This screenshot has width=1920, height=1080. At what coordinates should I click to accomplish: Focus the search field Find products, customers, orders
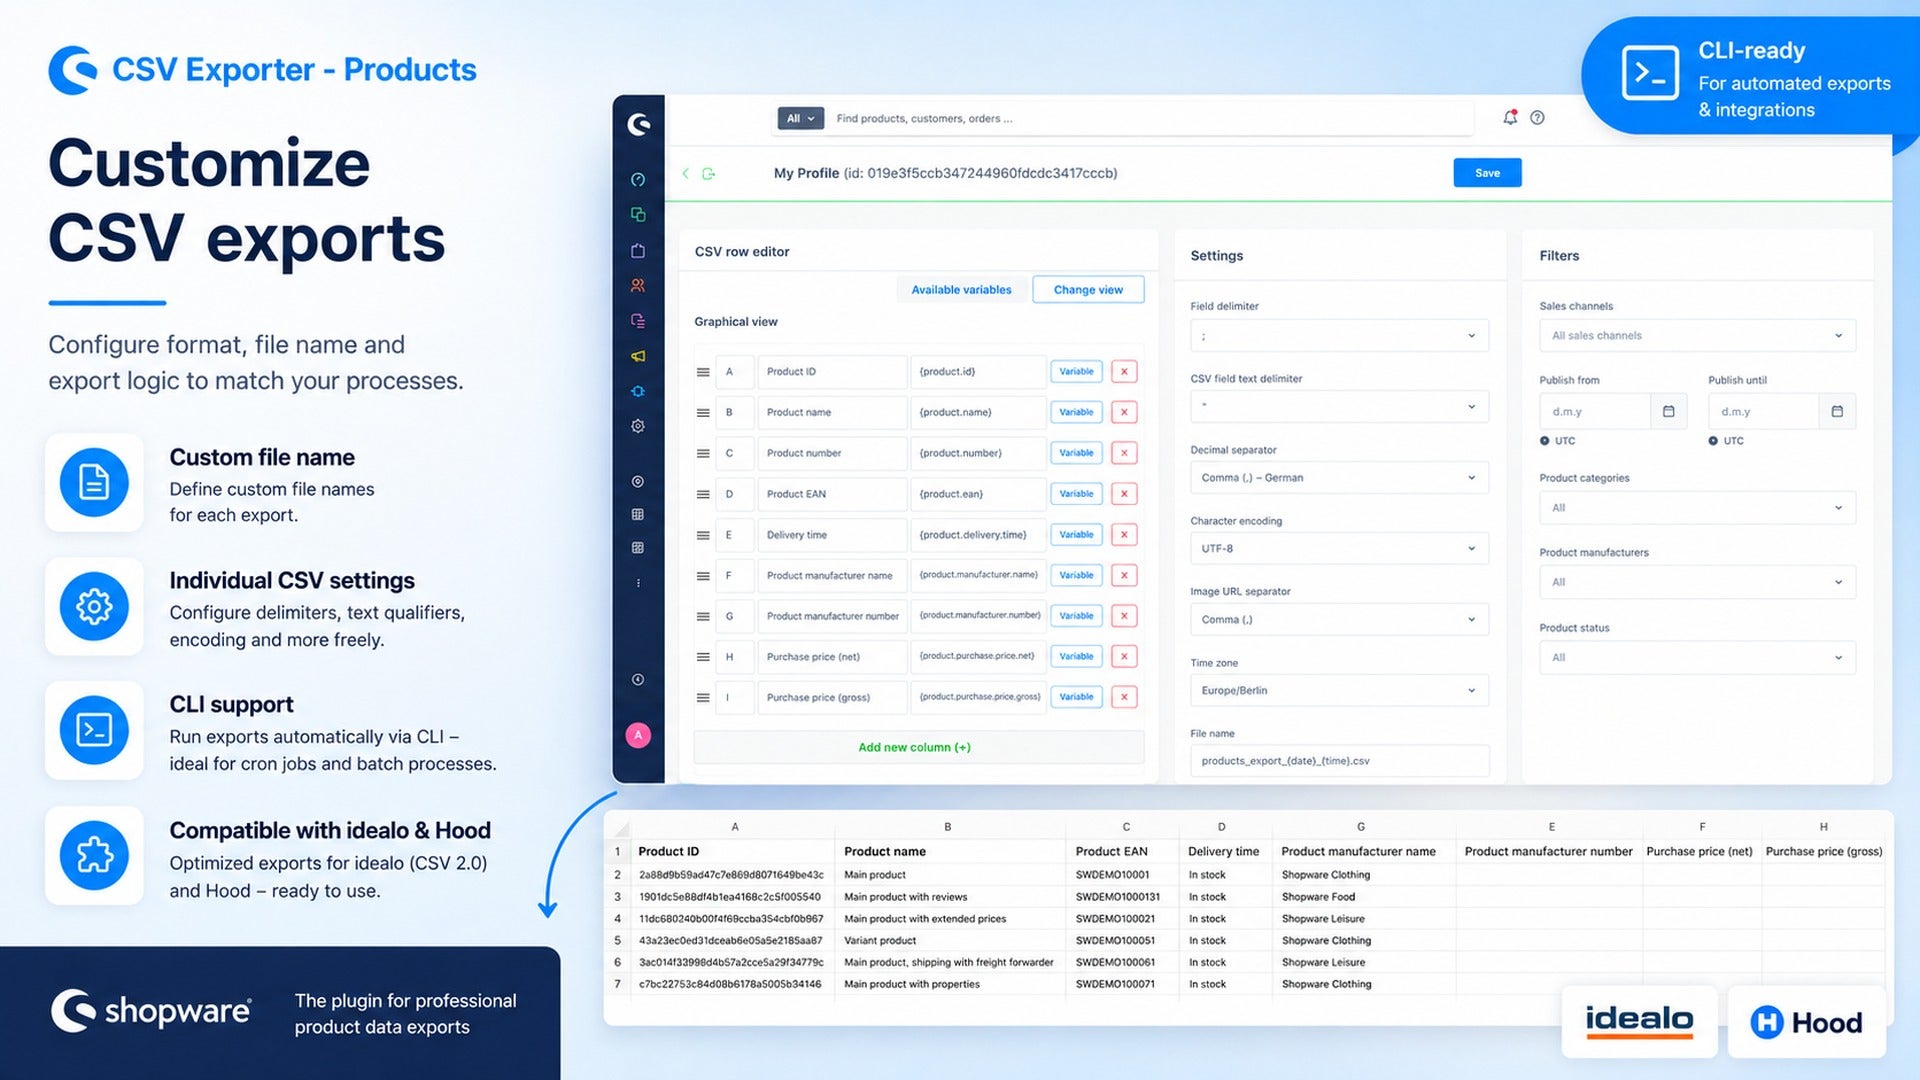[1150, 118]
